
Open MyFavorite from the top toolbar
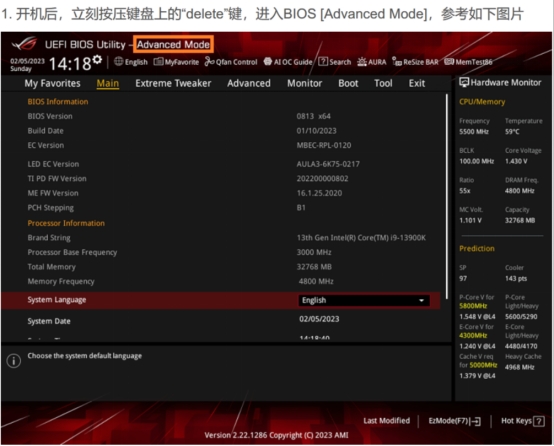point(176,62)
